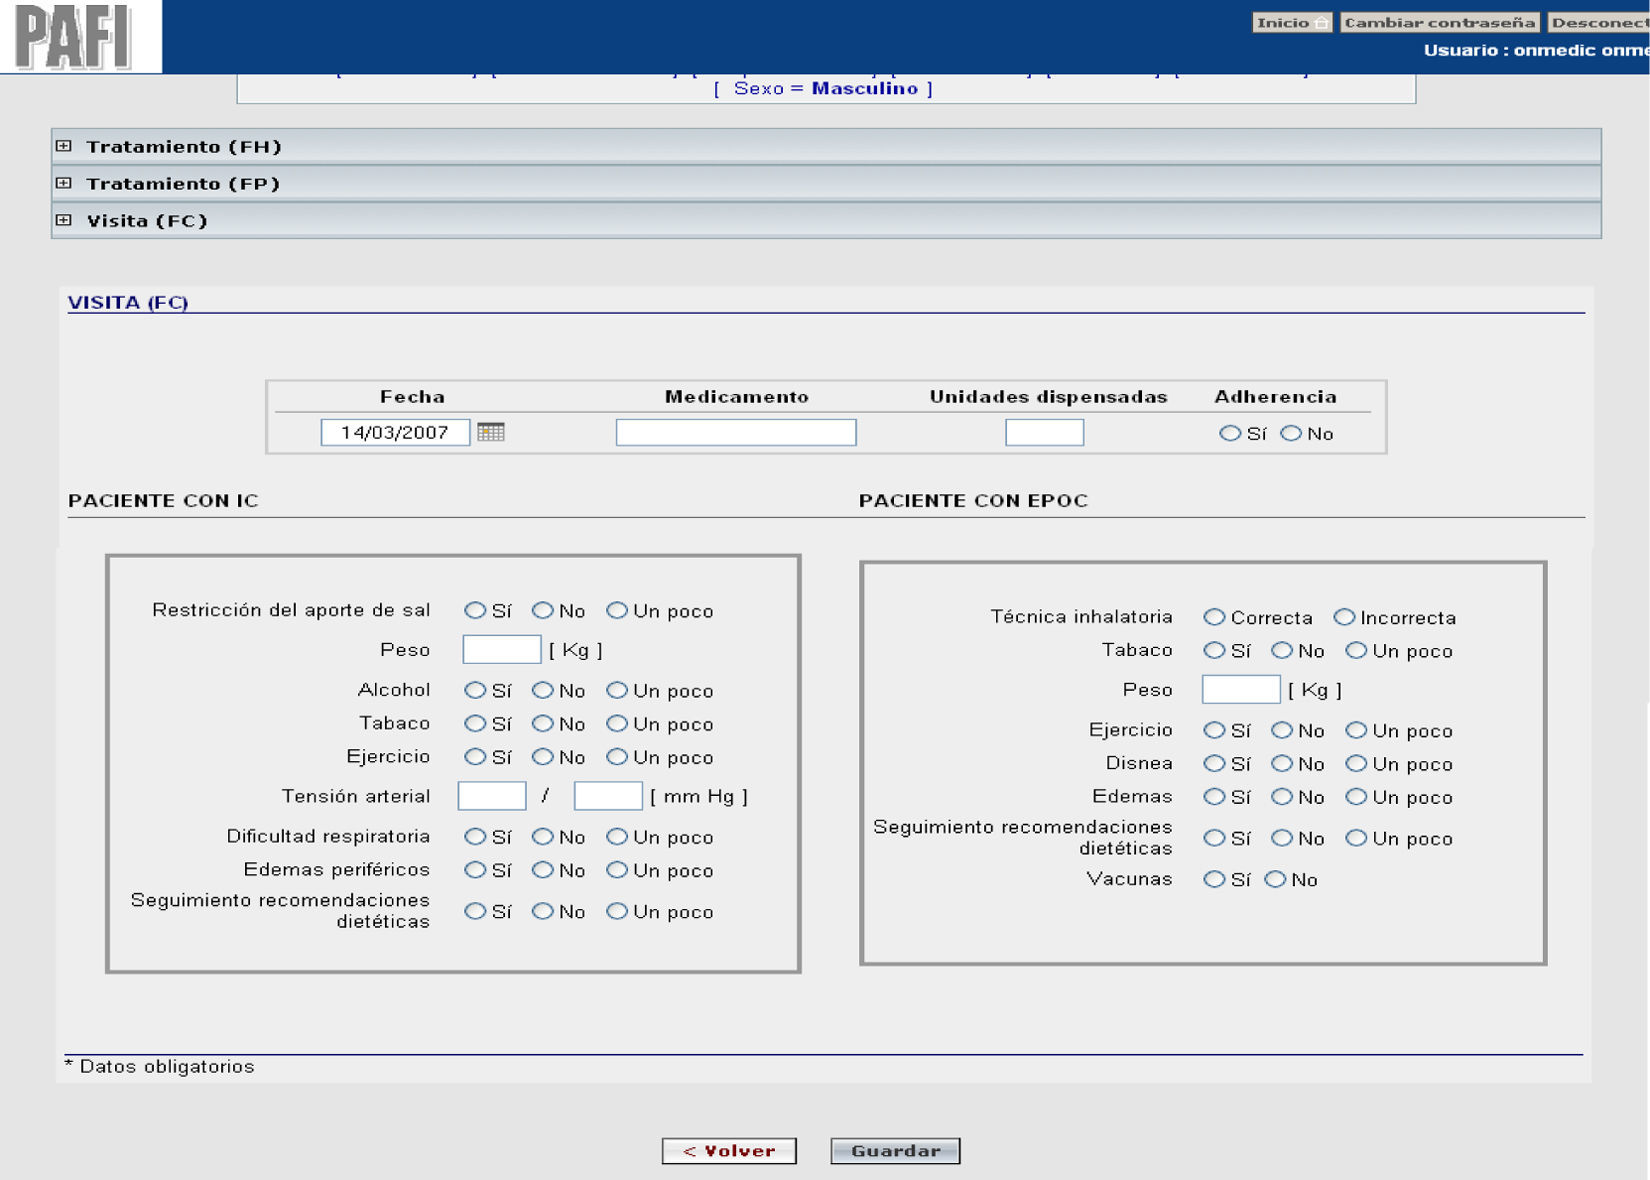Select Un poco for Disnea
Screen dimensions: 1650x1180
pyautogui.click(x=1356, y=763)
